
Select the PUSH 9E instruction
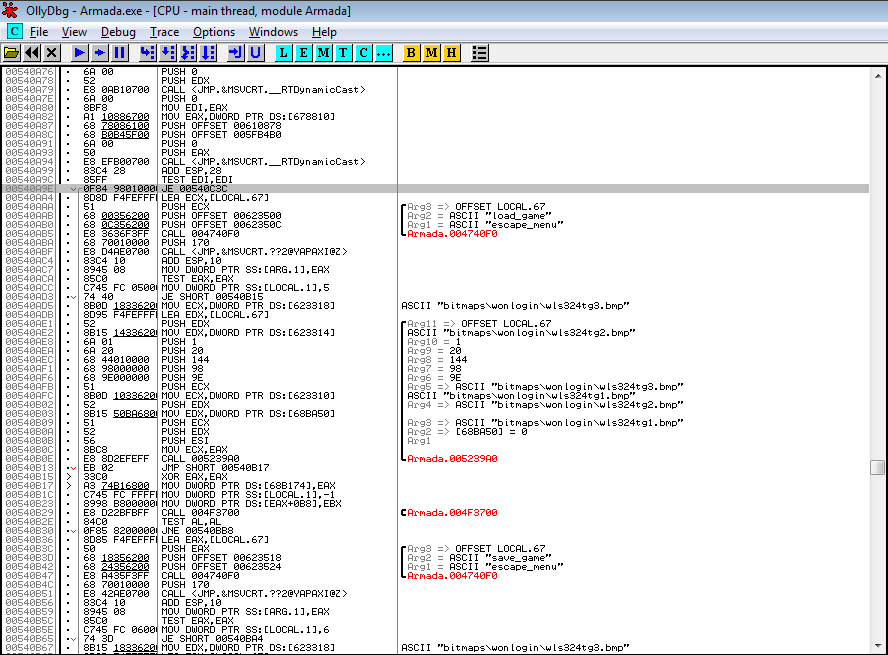tap(182, 378)
